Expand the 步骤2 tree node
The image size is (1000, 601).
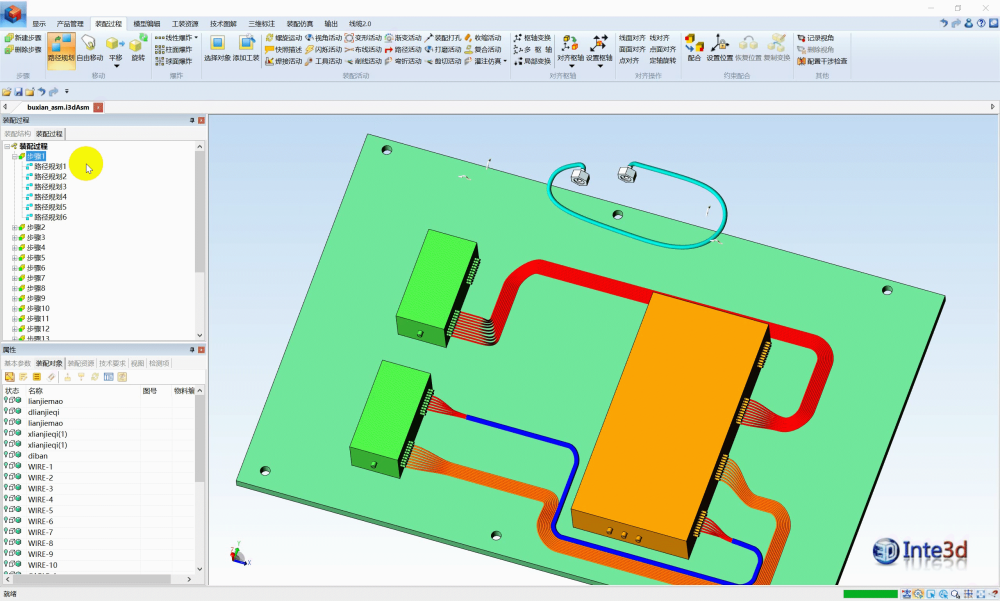pyautogui.click(x=15, y=227)
